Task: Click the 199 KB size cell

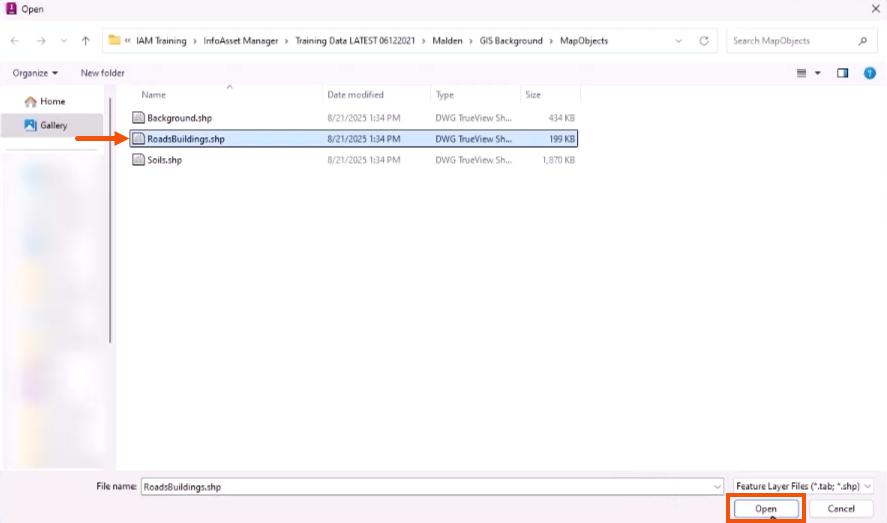Action: coord(561,139)
